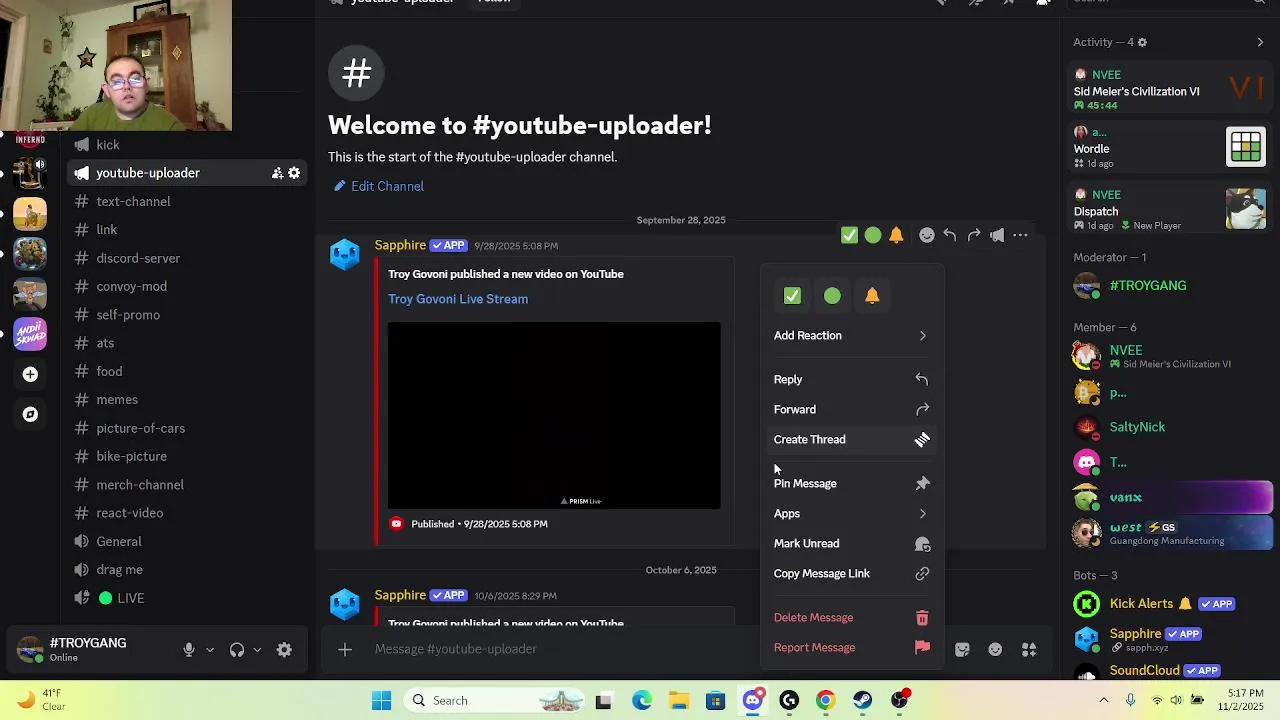Click publish megaphone in message hover toolbar

point(997,235)
